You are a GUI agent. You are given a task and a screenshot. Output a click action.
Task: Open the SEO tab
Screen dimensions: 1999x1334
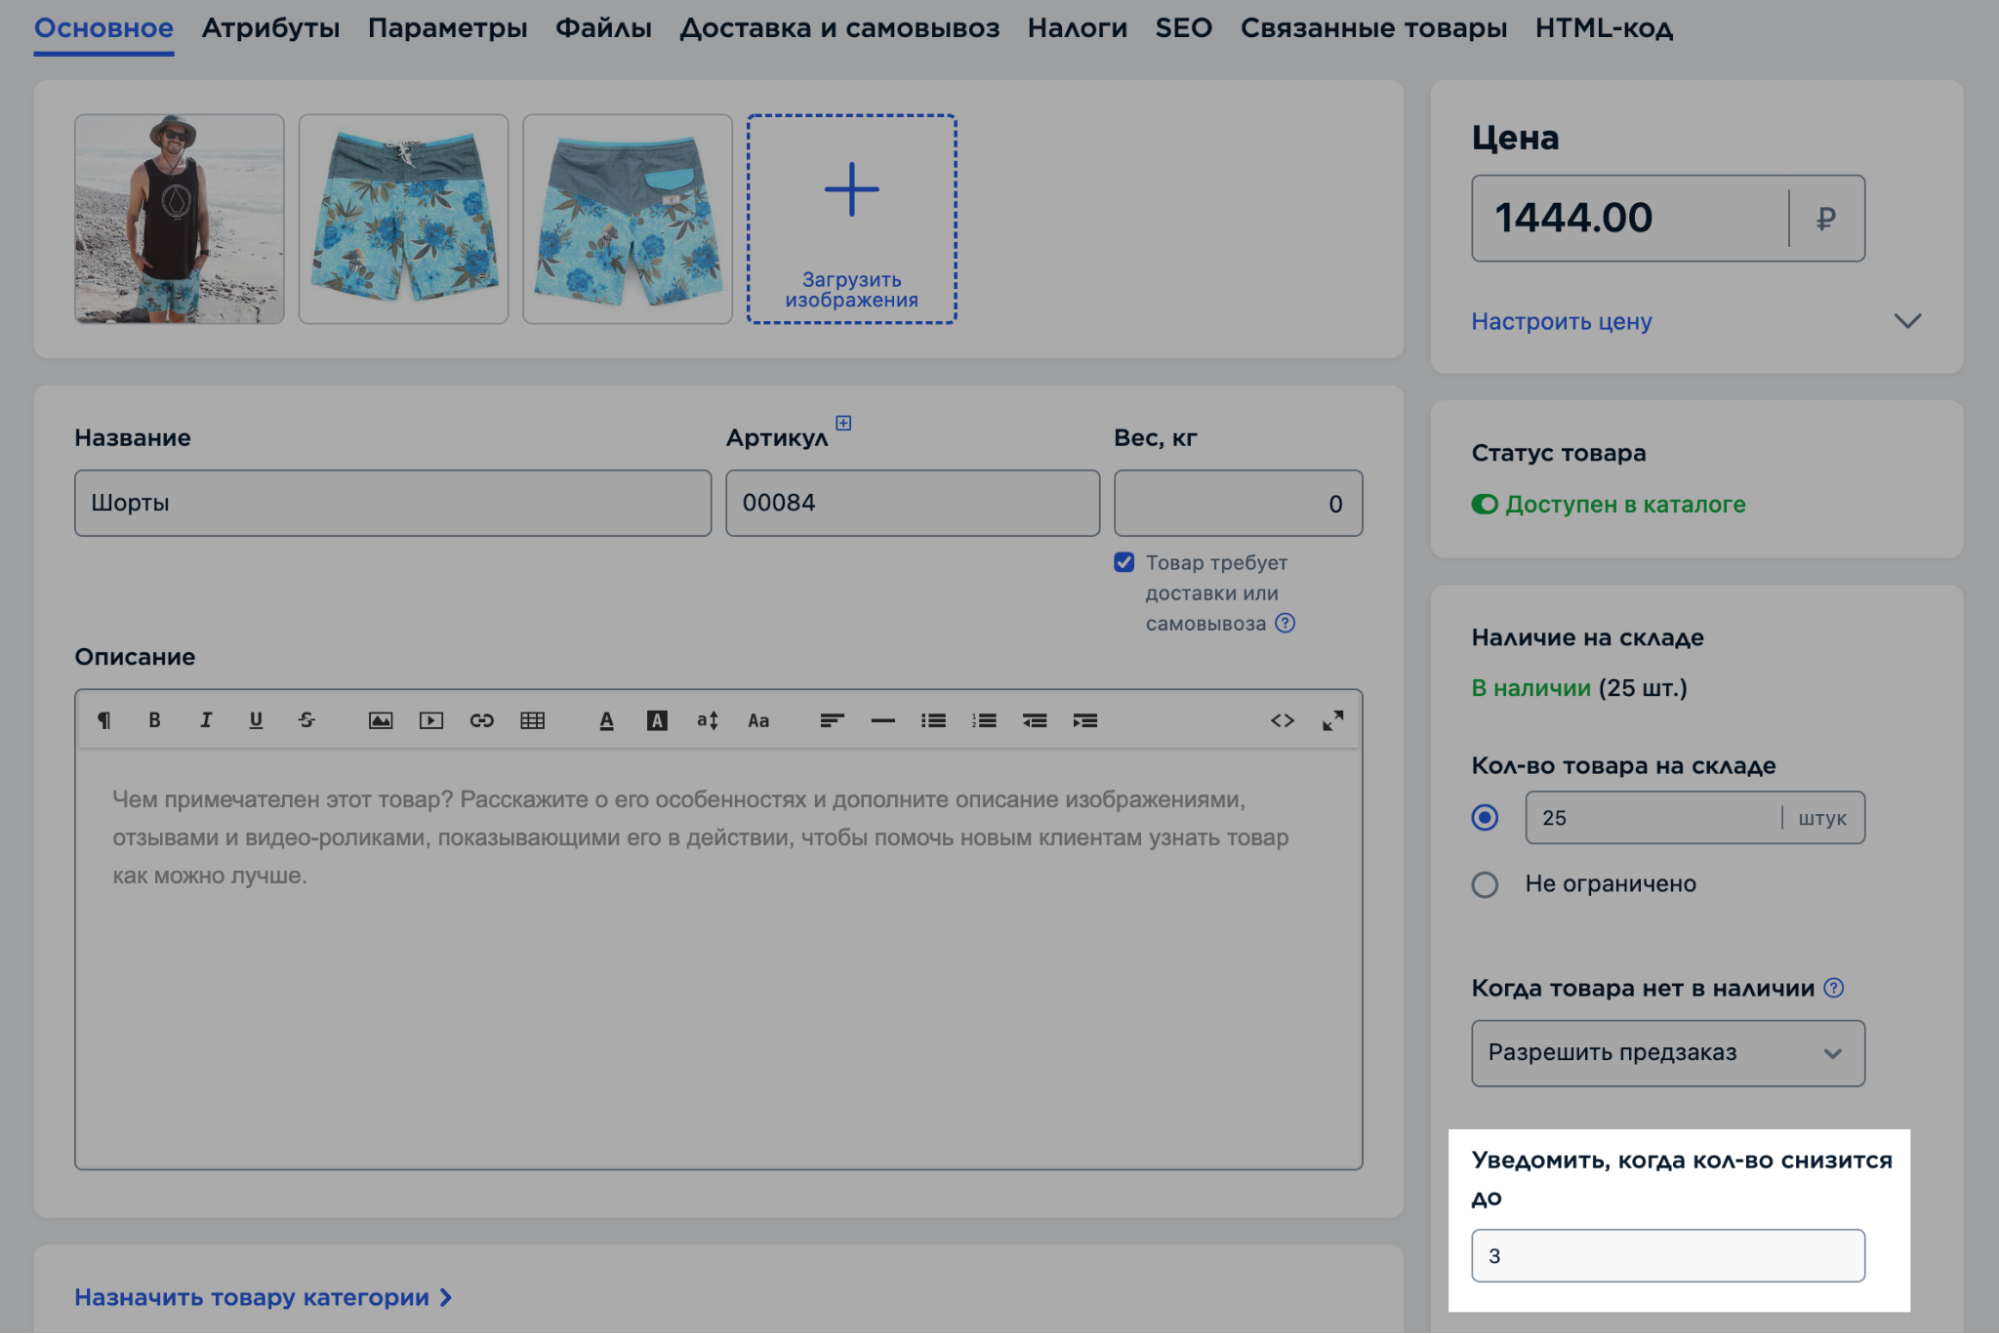(x=1184, y=28)
